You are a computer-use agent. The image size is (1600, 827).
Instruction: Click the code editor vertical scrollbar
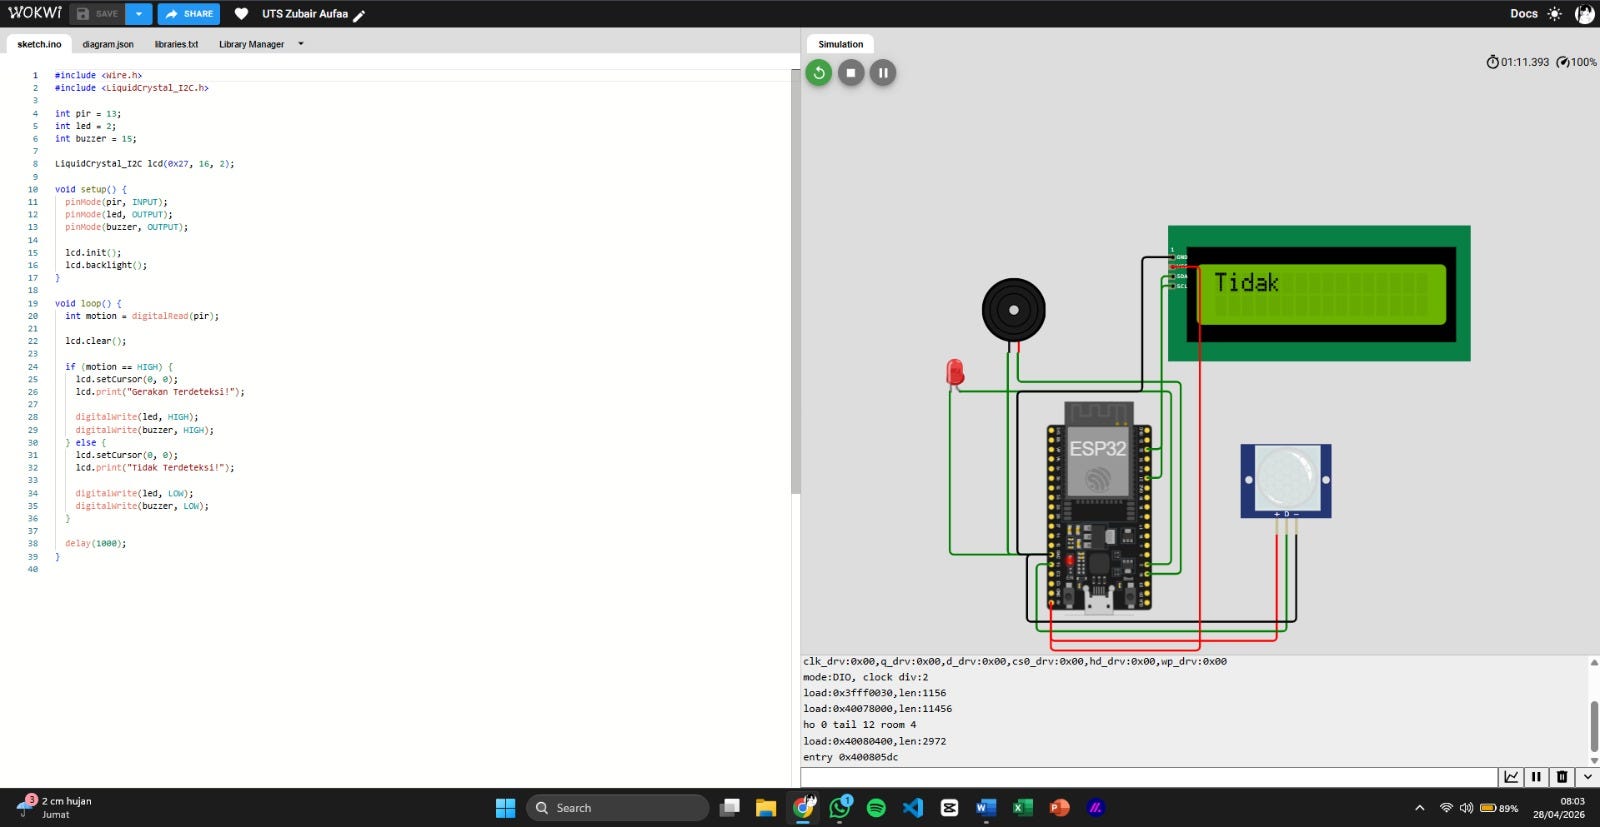tap(795, 280)
